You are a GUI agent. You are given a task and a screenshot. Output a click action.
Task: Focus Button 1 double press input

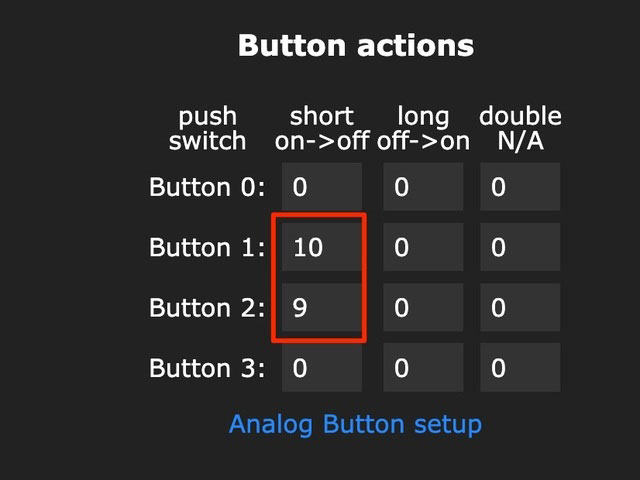[x=520, y=247]
